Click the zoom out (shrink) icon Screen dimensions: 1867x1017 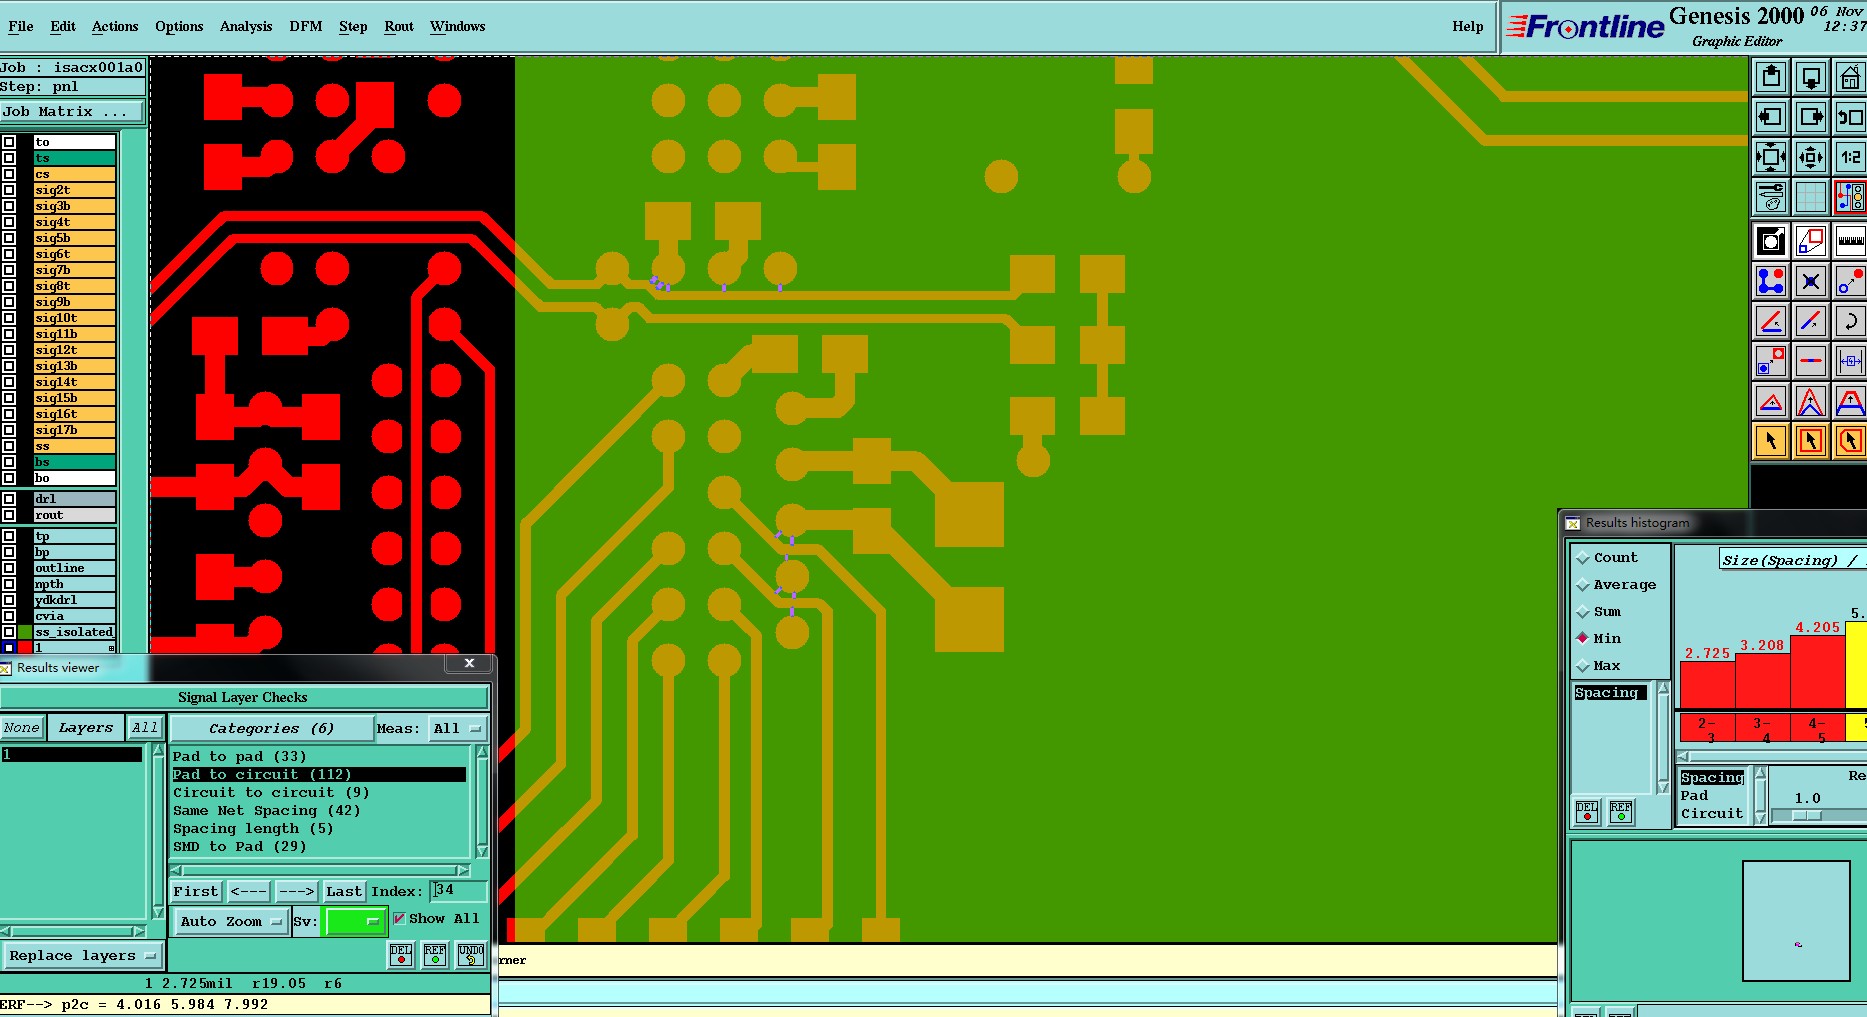(x=1811, y=157)
